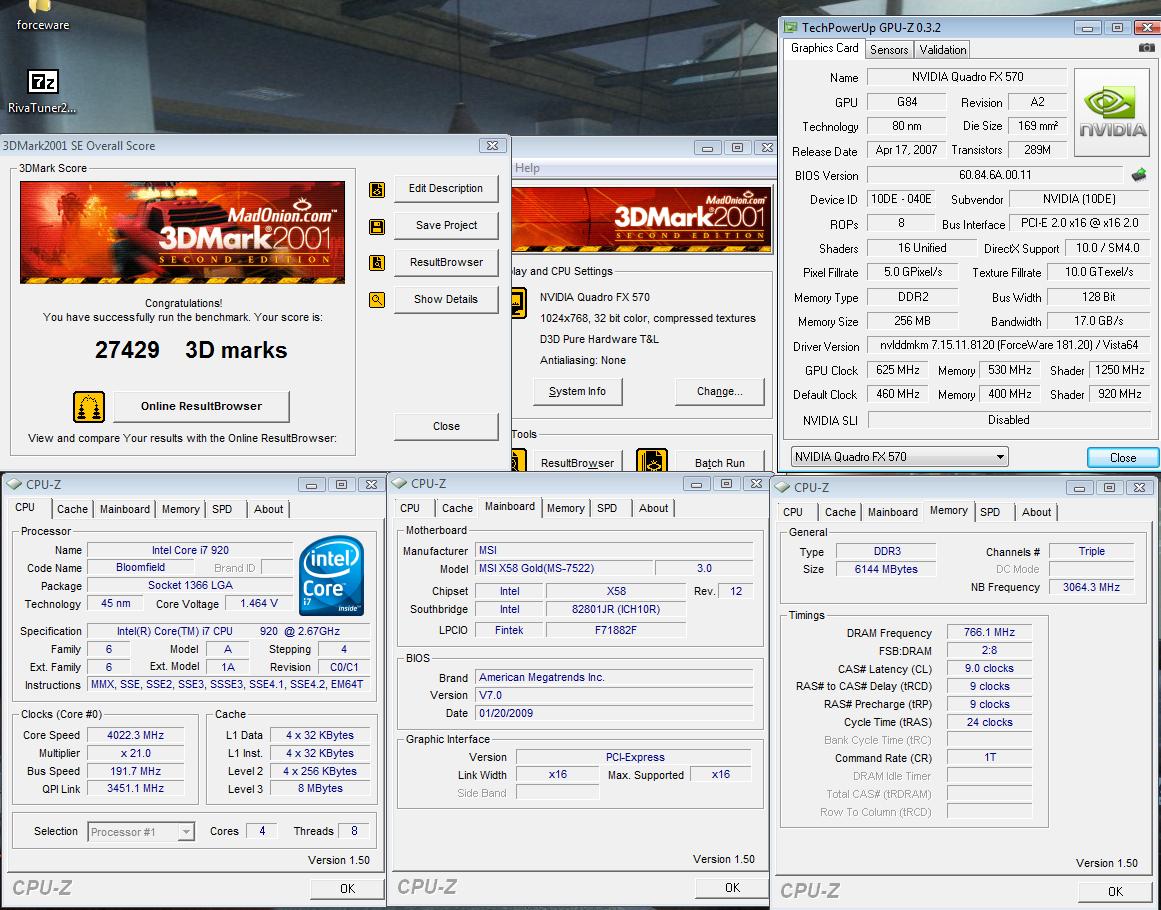Click ResultBrowser button under Tools

578,462
